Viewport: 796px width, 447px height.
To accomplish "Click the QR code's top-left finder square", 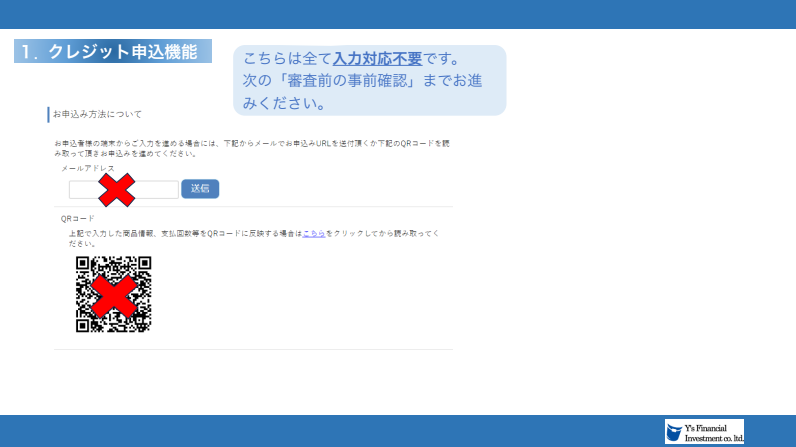I will (x=85, y=265).
